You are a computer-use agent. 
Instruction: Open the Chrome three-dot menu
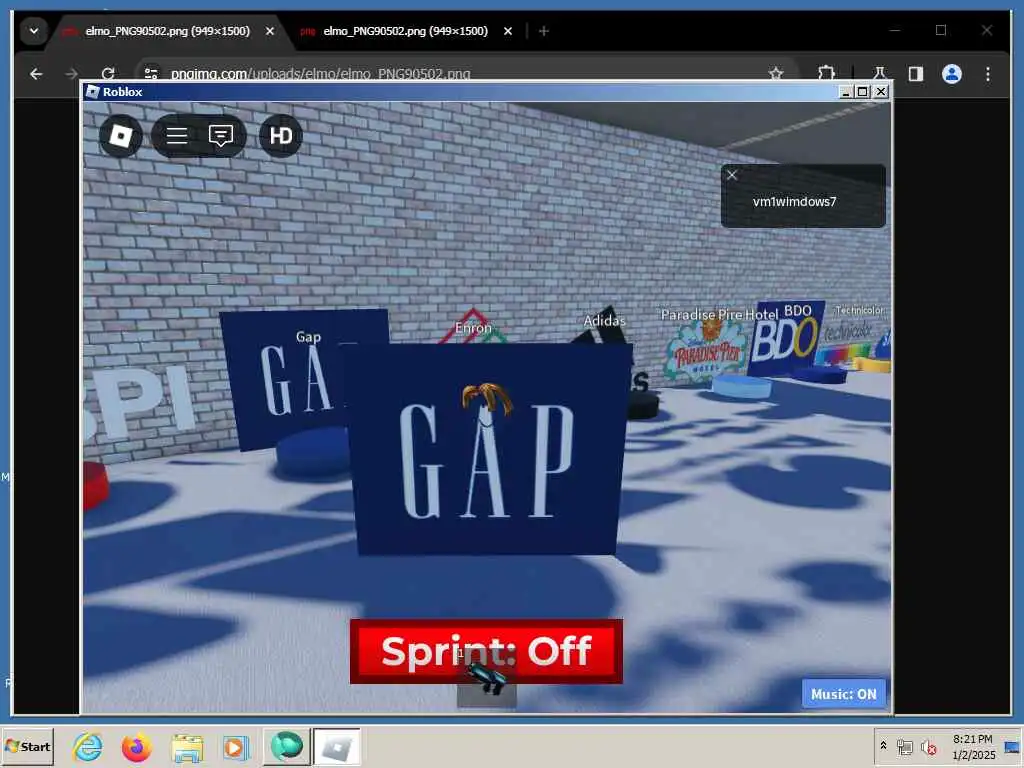pos(987,74)
